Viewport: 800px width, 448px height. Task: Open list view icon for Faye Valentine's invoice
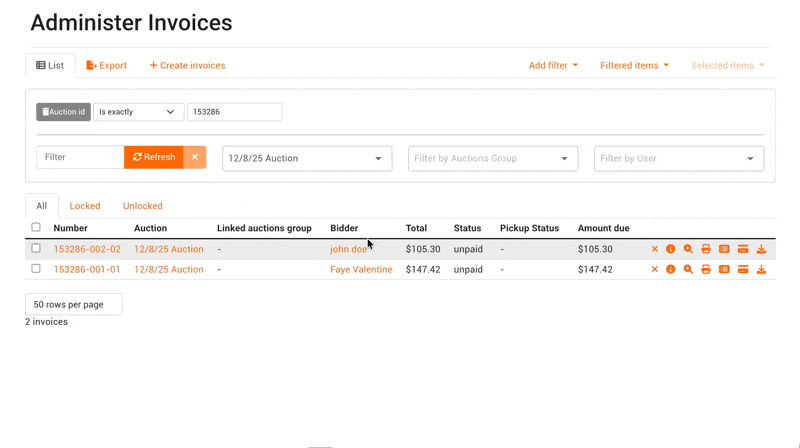coord(724,269)
